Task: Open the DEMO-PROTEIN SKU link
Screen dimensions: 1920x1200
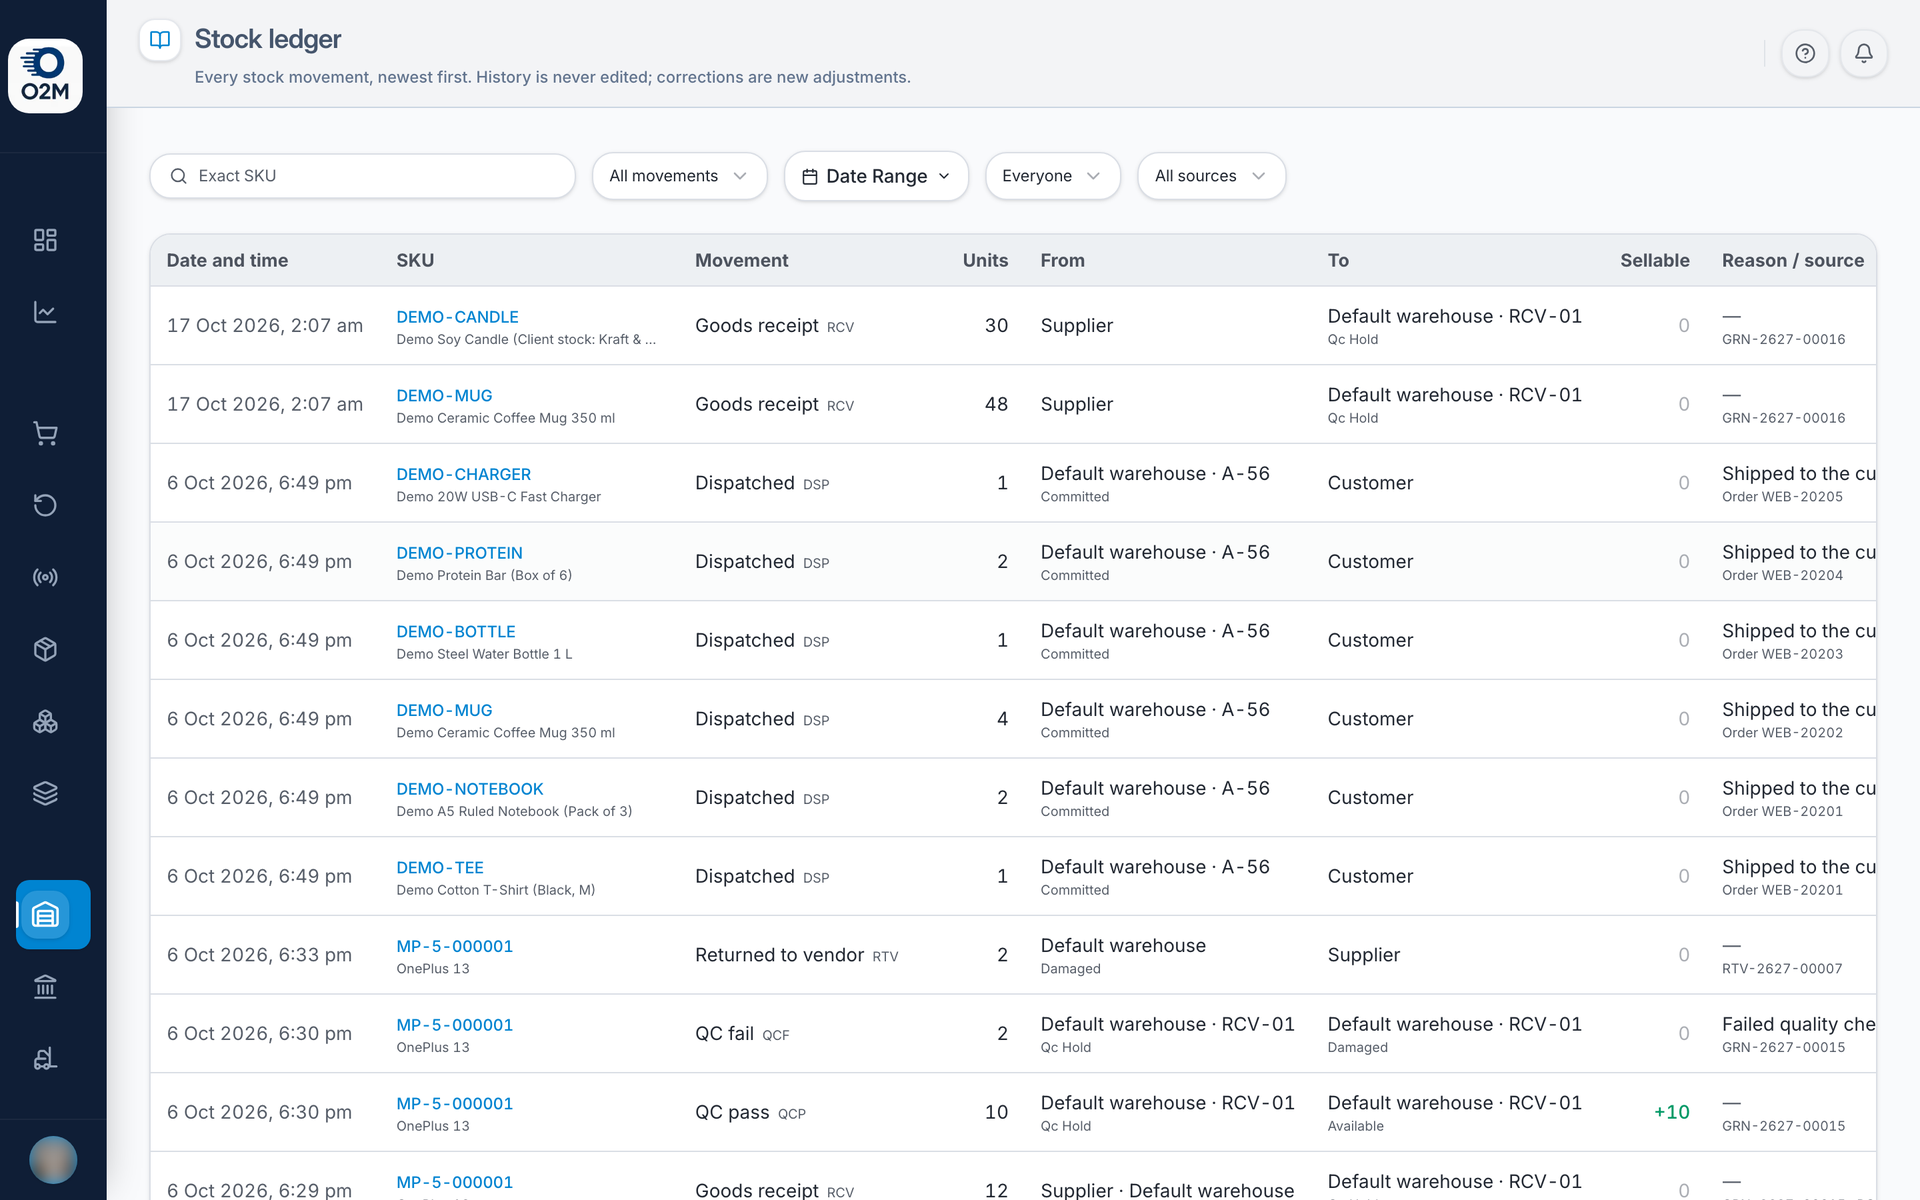Action: 459,553
